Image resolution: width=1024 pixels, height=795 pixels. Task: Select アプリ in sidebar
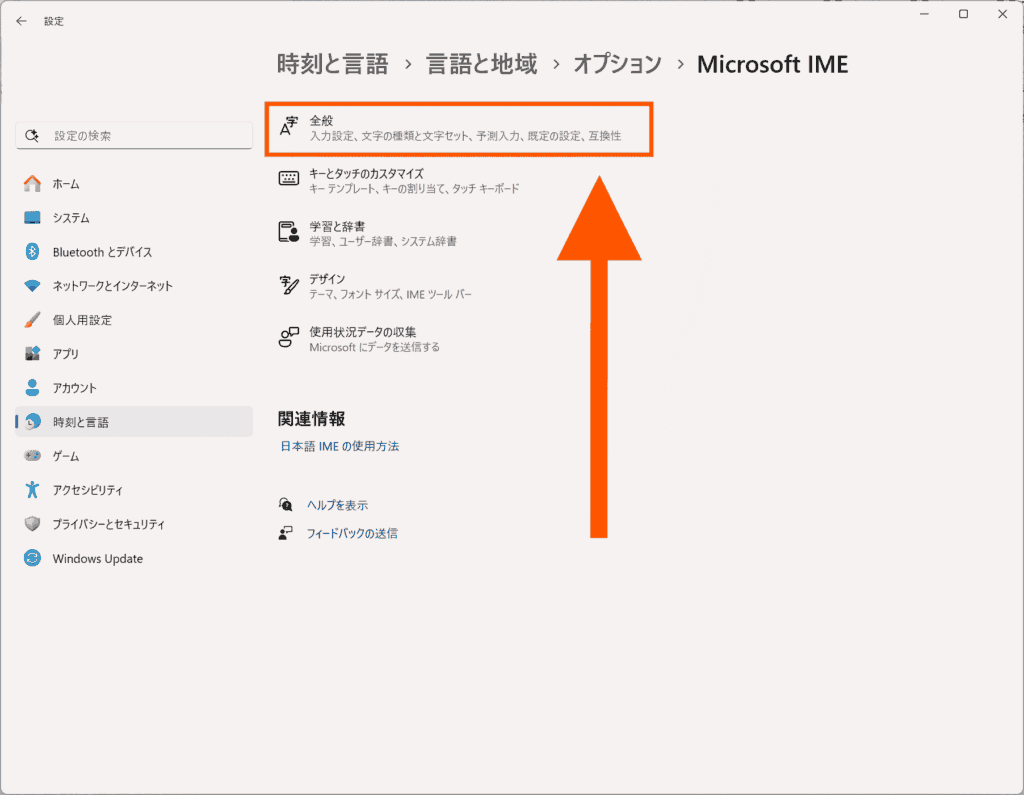pos(134,353)
